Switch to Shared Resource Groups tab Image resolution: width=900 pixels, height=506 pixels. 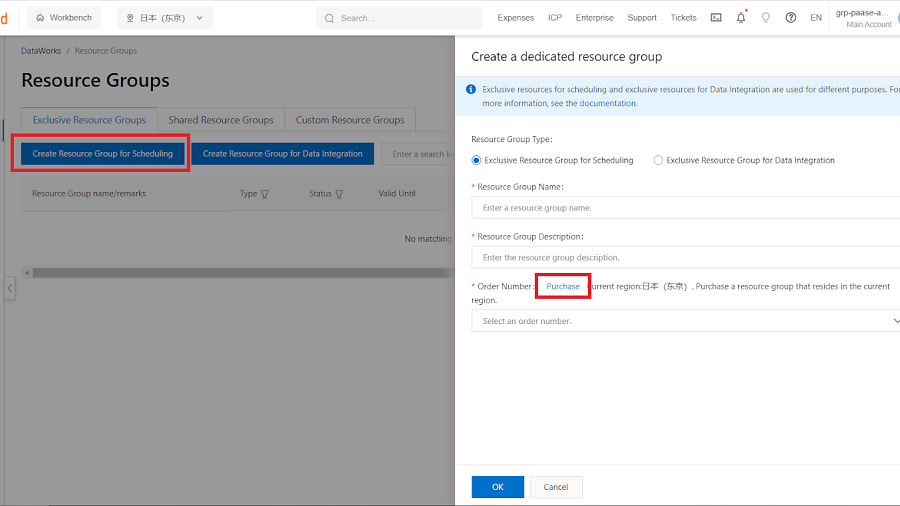coord(221,120)
